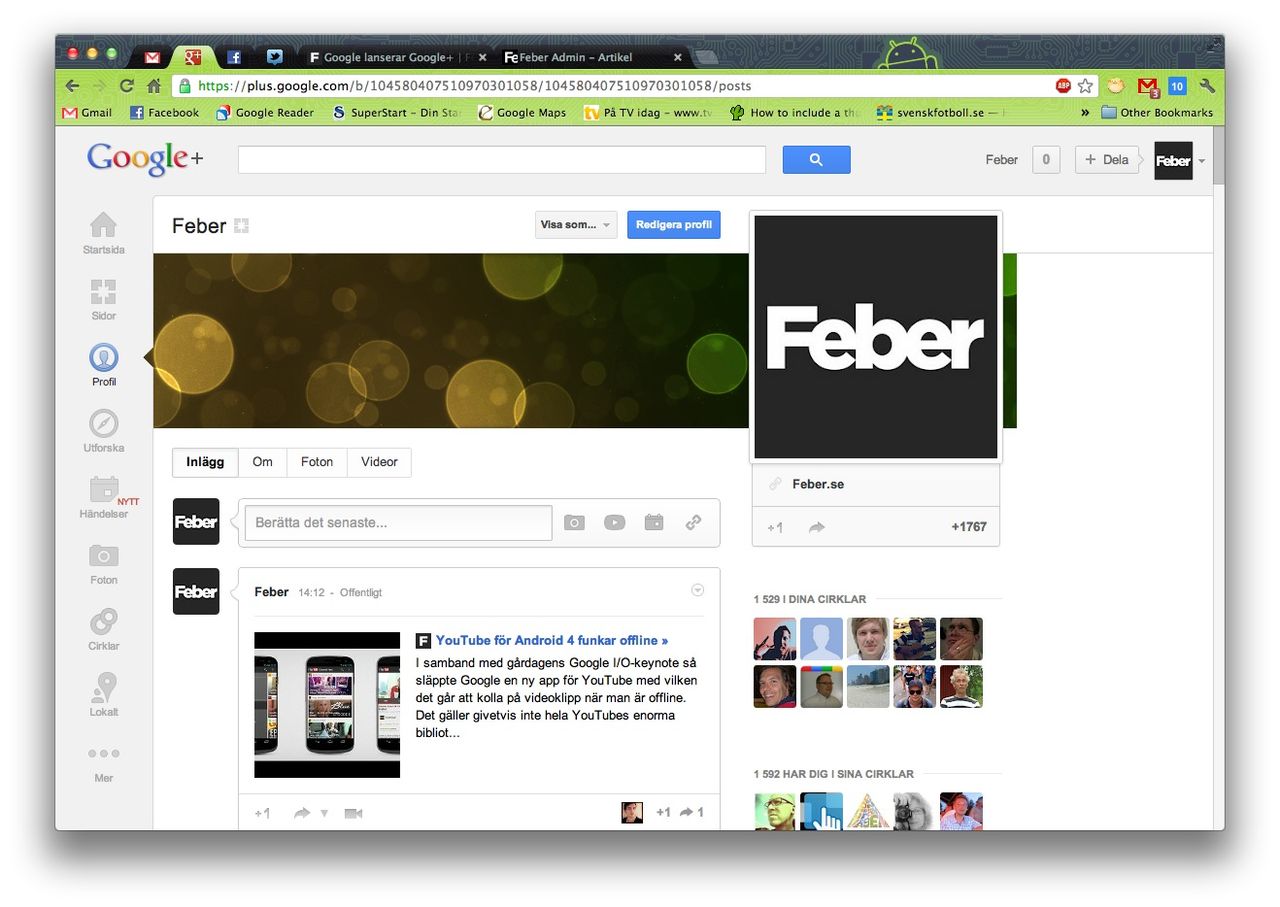The image size is (1280, 907).
Task: Switch to the pinned Facebook tab
Action: 234,57
